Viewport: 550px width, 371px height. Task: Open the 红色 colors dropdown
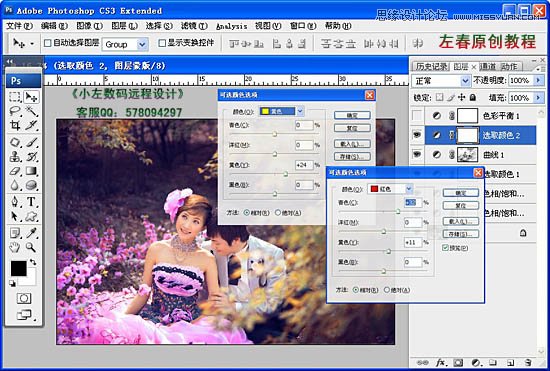(x=409, y=189)
